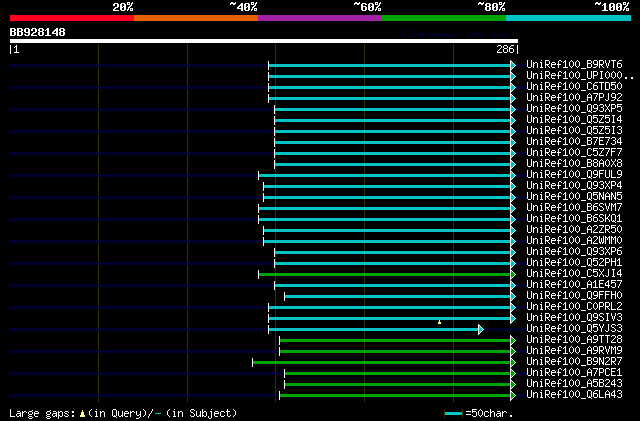Select the UniRef100_Q93XP4 label
Viewport: 640px width, 421px height.
tap(574, 186)
